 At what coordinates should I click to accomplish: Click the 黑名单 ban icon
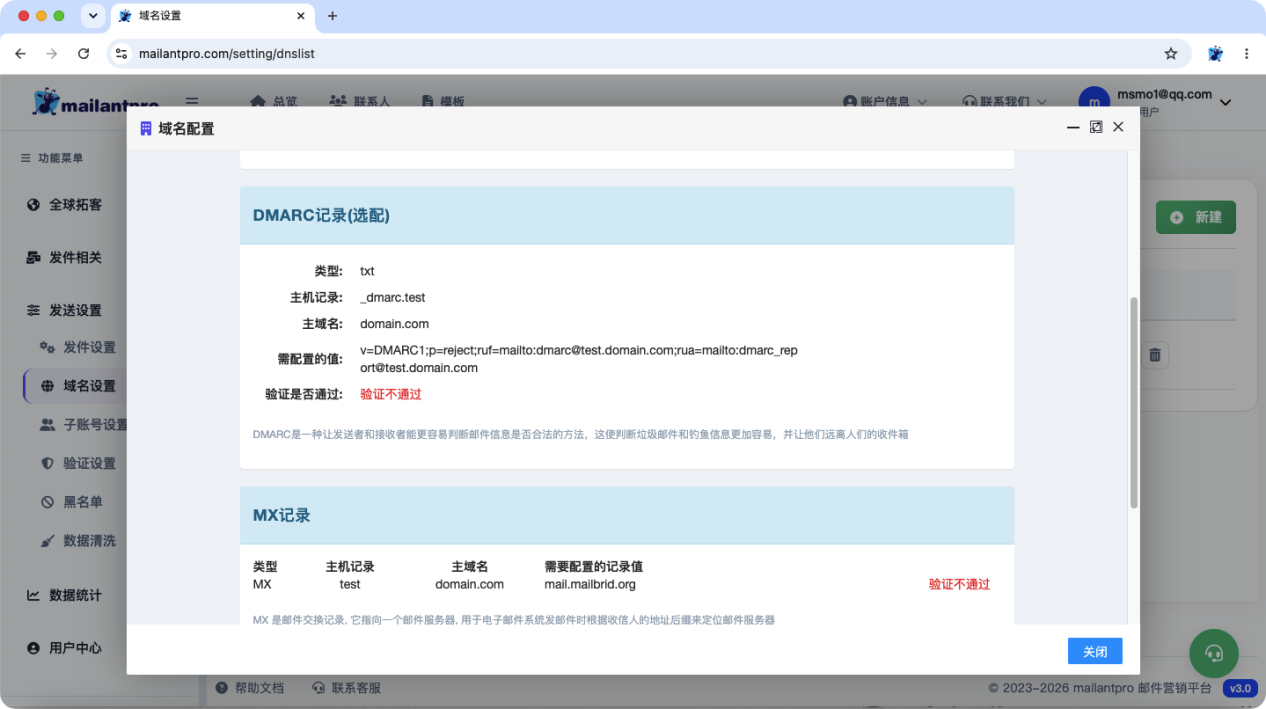click(47, 502)
